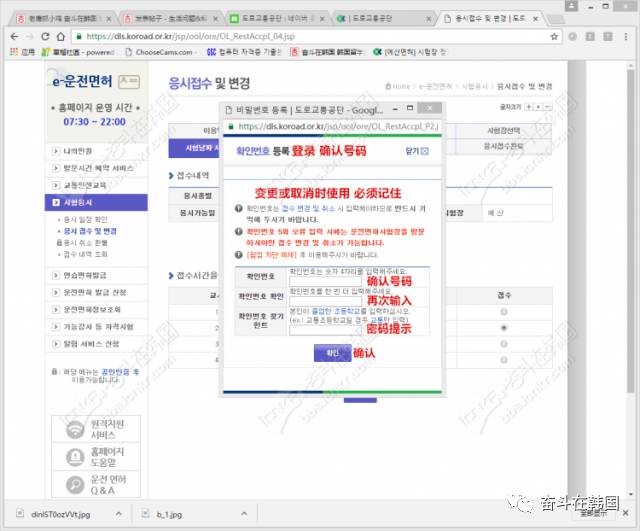The height and width of the screenshot is (531, 640).
Task: Click the 시험장선택 step header
Action: point(504,131)
